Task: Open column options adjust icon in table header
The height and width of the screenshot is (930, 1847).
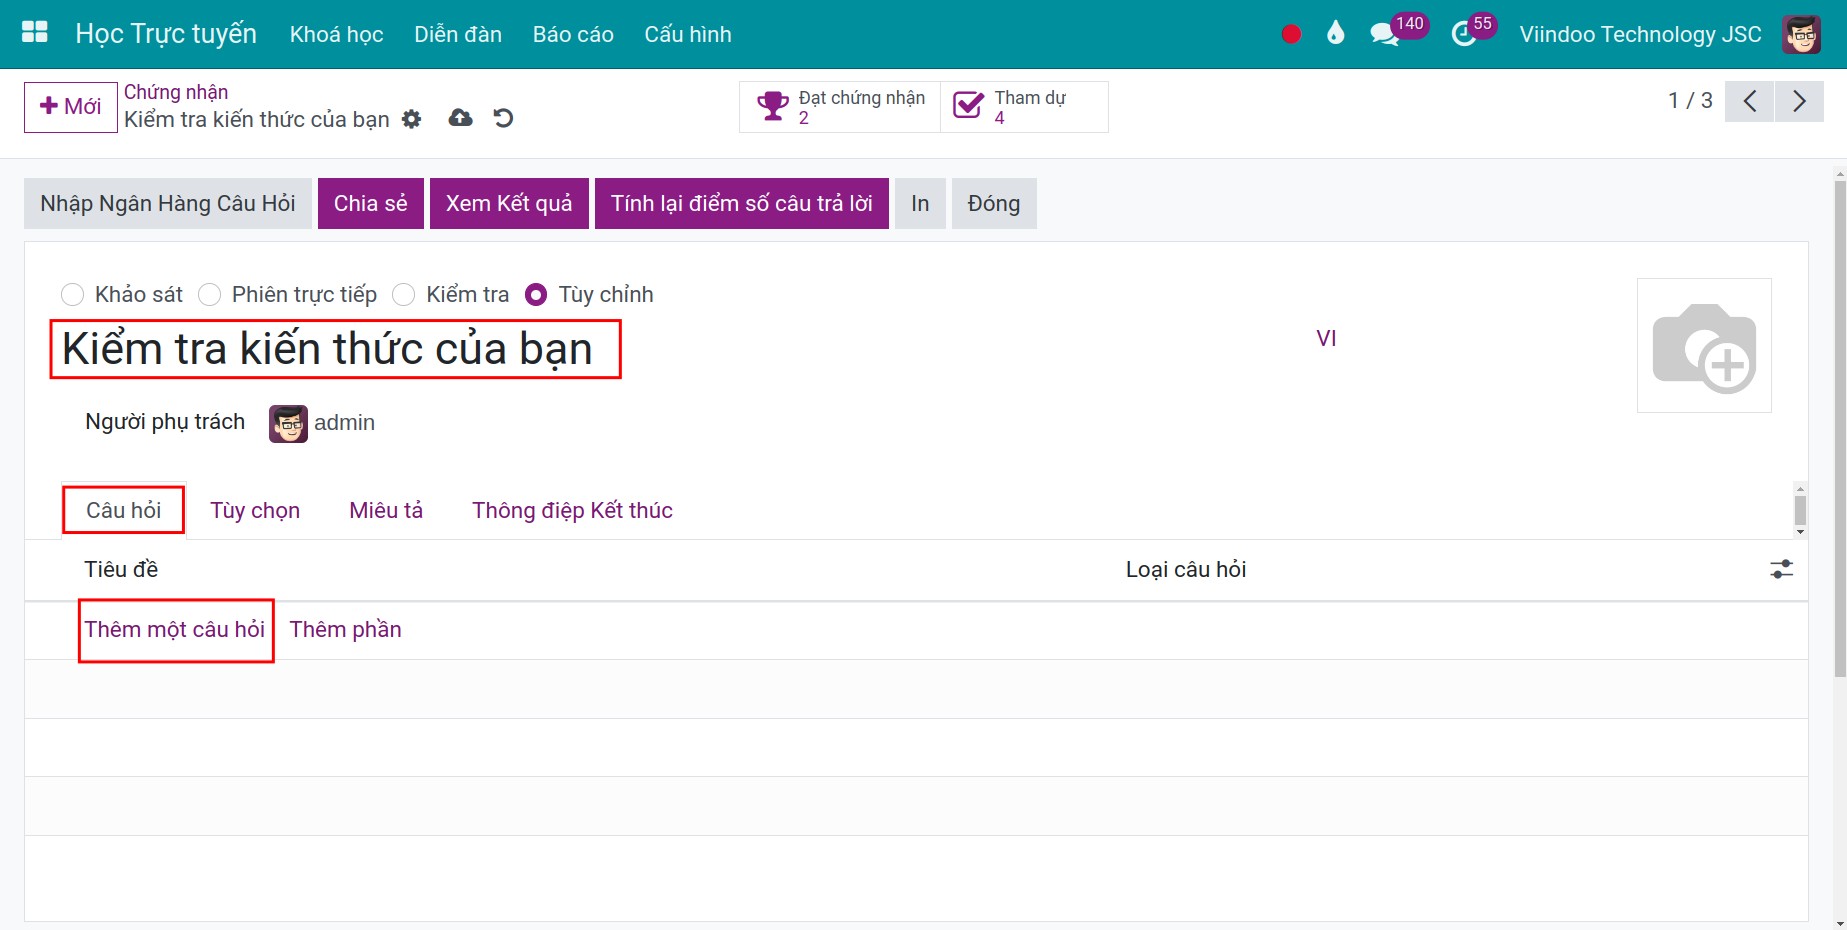Action: (1782, 570)
